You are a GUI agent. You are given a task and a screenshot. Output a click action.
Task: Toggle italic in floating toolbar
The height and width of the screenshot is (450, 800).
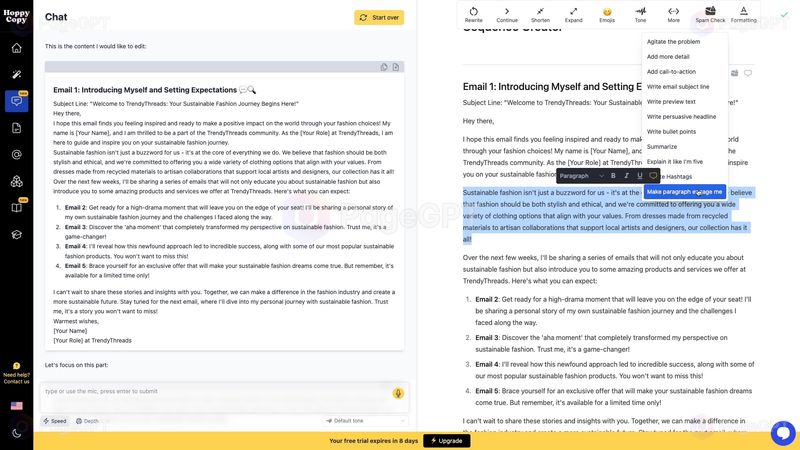[627, 176]
